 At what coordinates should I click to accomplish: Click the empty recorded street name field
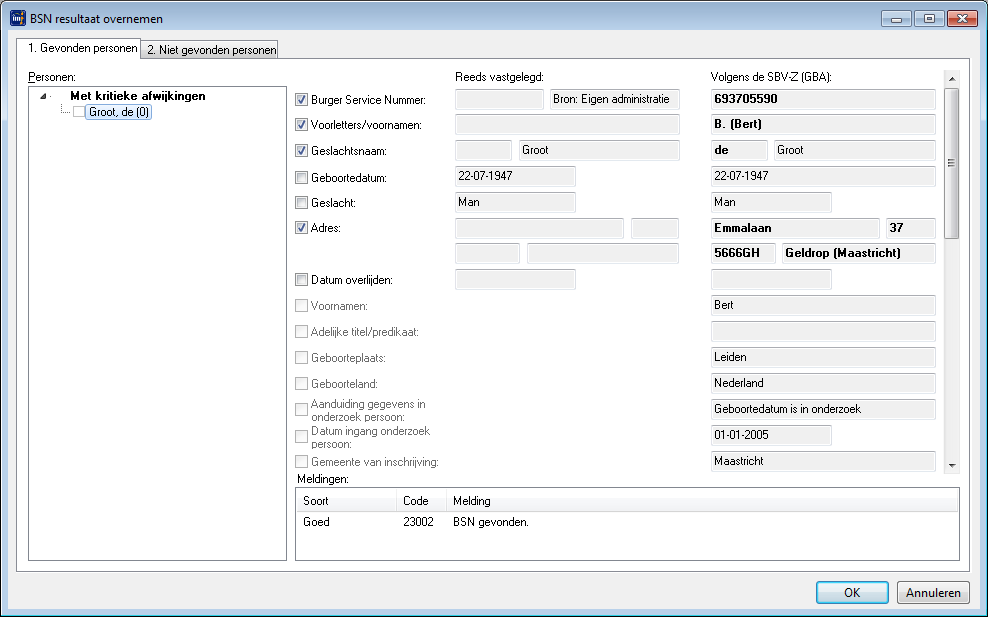click(539, 228)
